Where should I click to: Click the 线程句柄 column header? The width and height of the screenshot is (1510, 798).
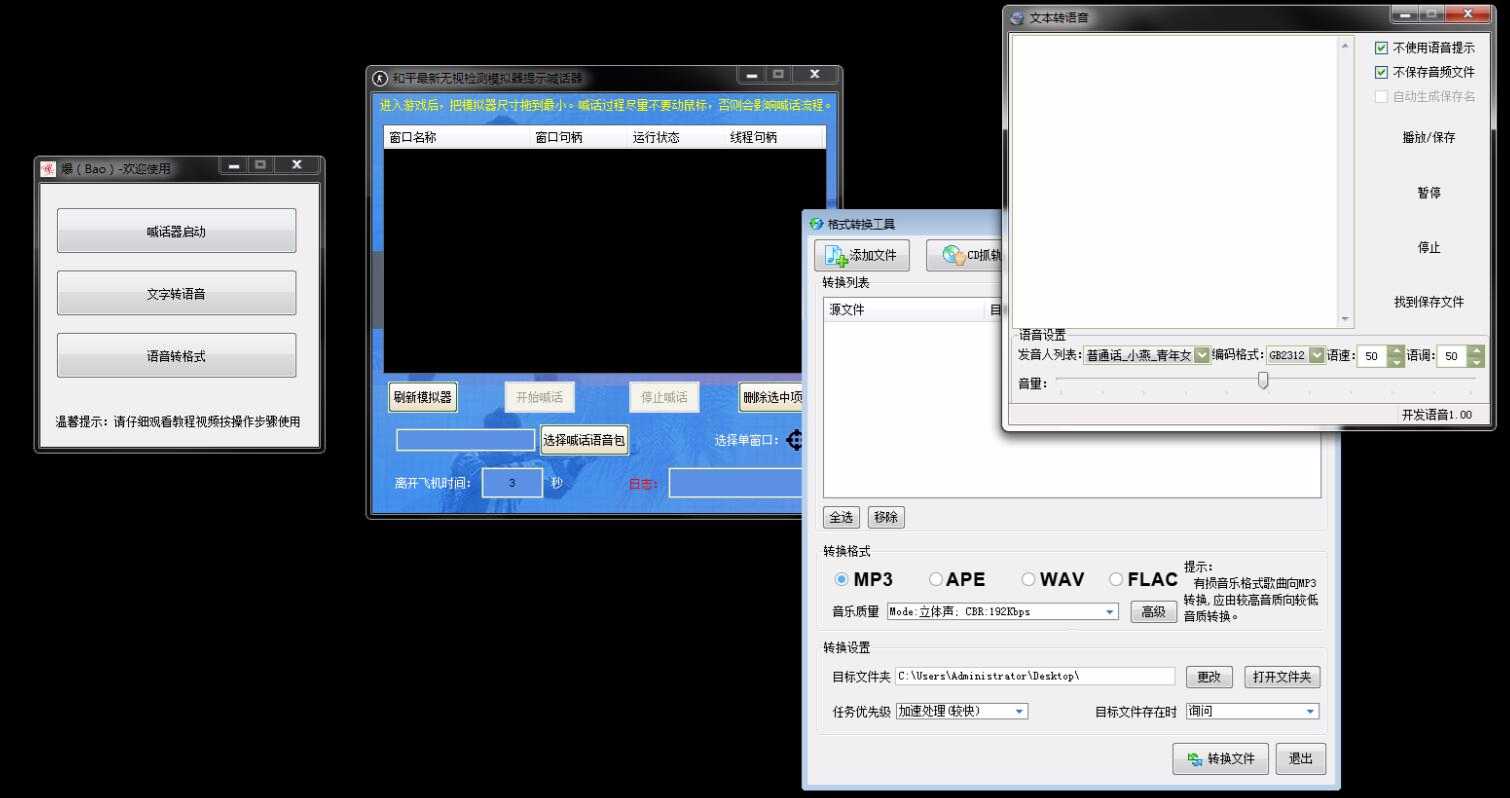click(x=773, y=138)
